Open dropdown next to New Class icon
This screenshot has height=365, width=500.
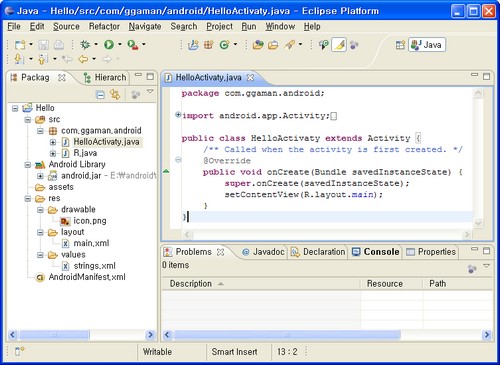(x=235, y=44)
